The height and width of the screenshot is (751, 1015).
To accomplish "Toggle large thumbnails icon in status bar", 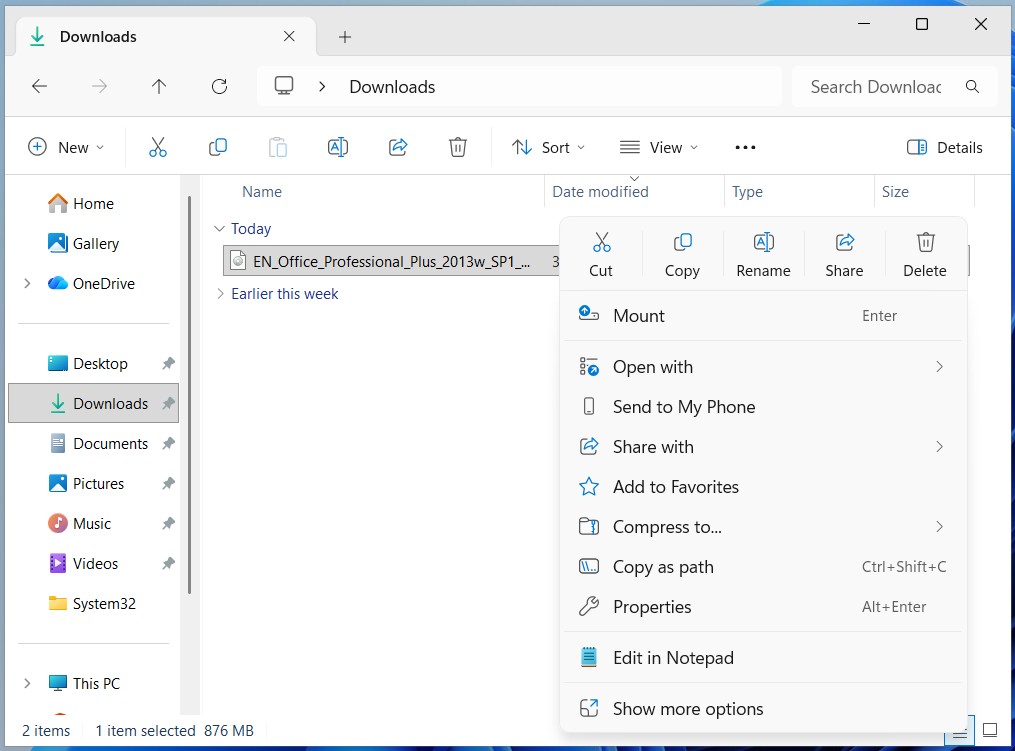I will 990,730.
